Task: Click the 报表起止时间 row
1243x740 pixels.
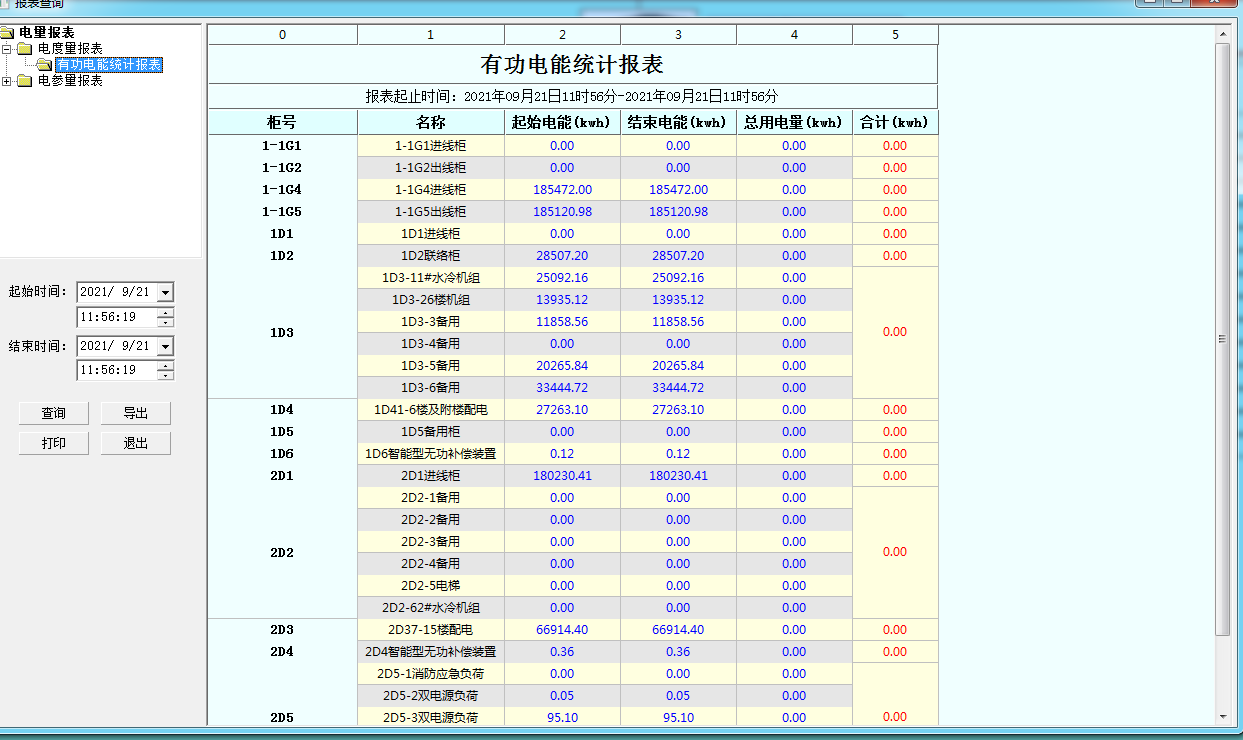Action: (573, 97)
